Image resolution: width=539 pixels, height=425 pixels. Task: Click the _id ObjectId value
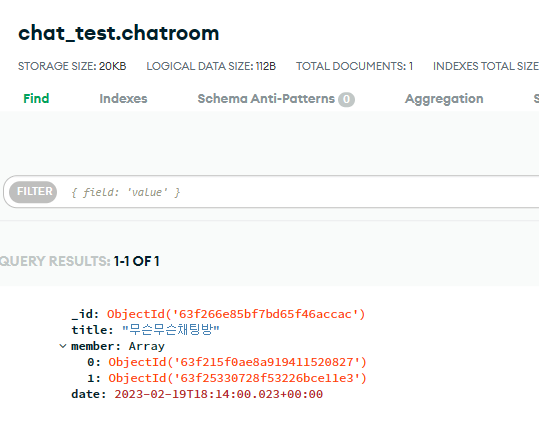(x=236, y=314)
